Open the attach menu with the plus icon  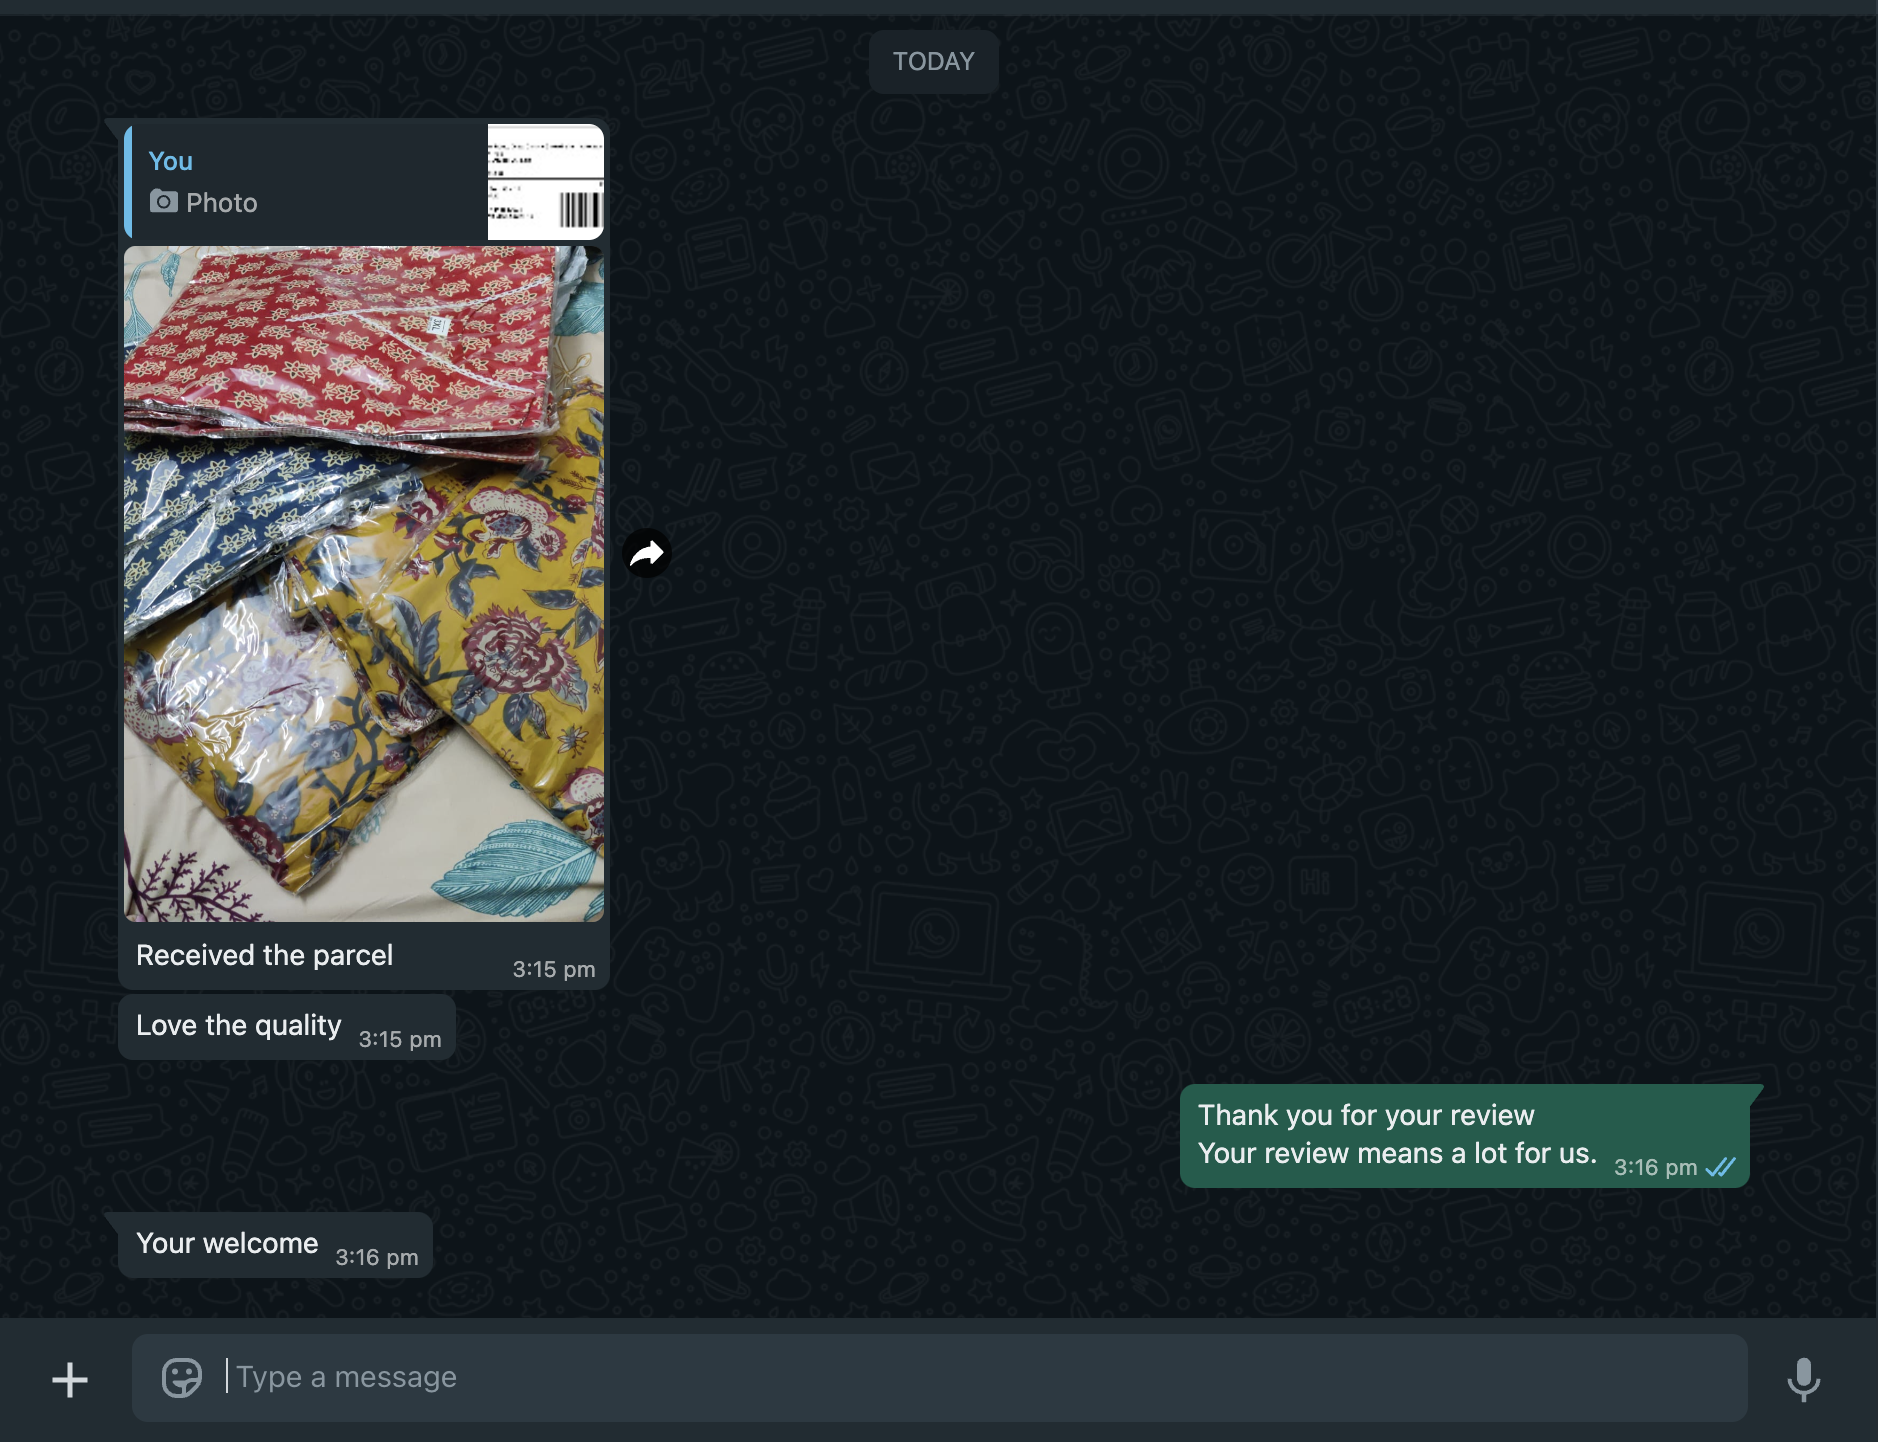pos(70,1380)
